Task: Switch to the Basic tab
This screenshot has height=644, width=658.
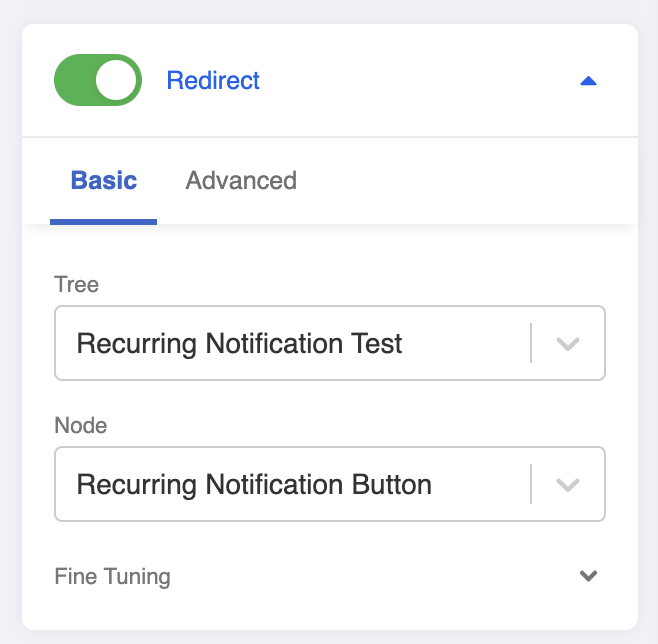Action: (103, 181)
